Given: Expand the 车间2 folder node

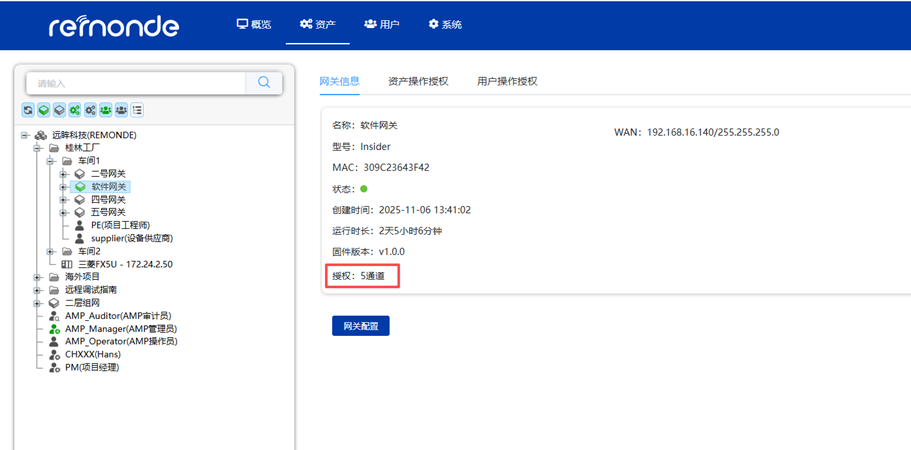Looking at the screenshot, I should click(x=51, y=251).
